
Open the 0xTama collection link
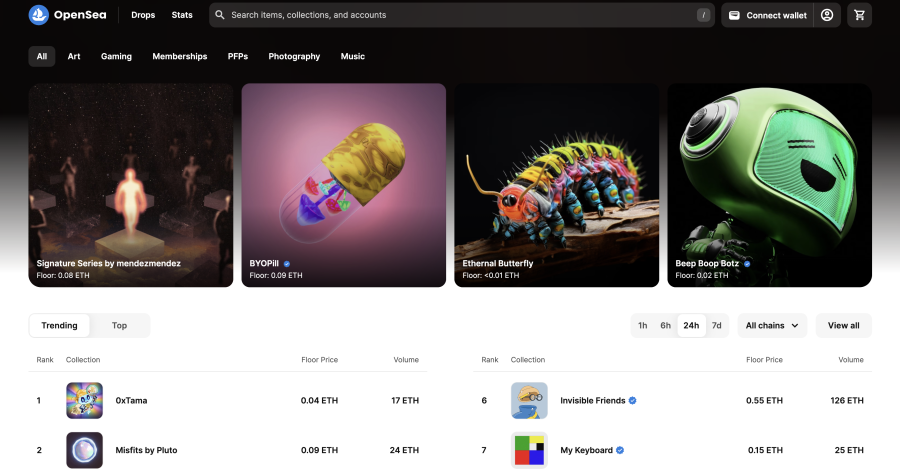point(131,400)
